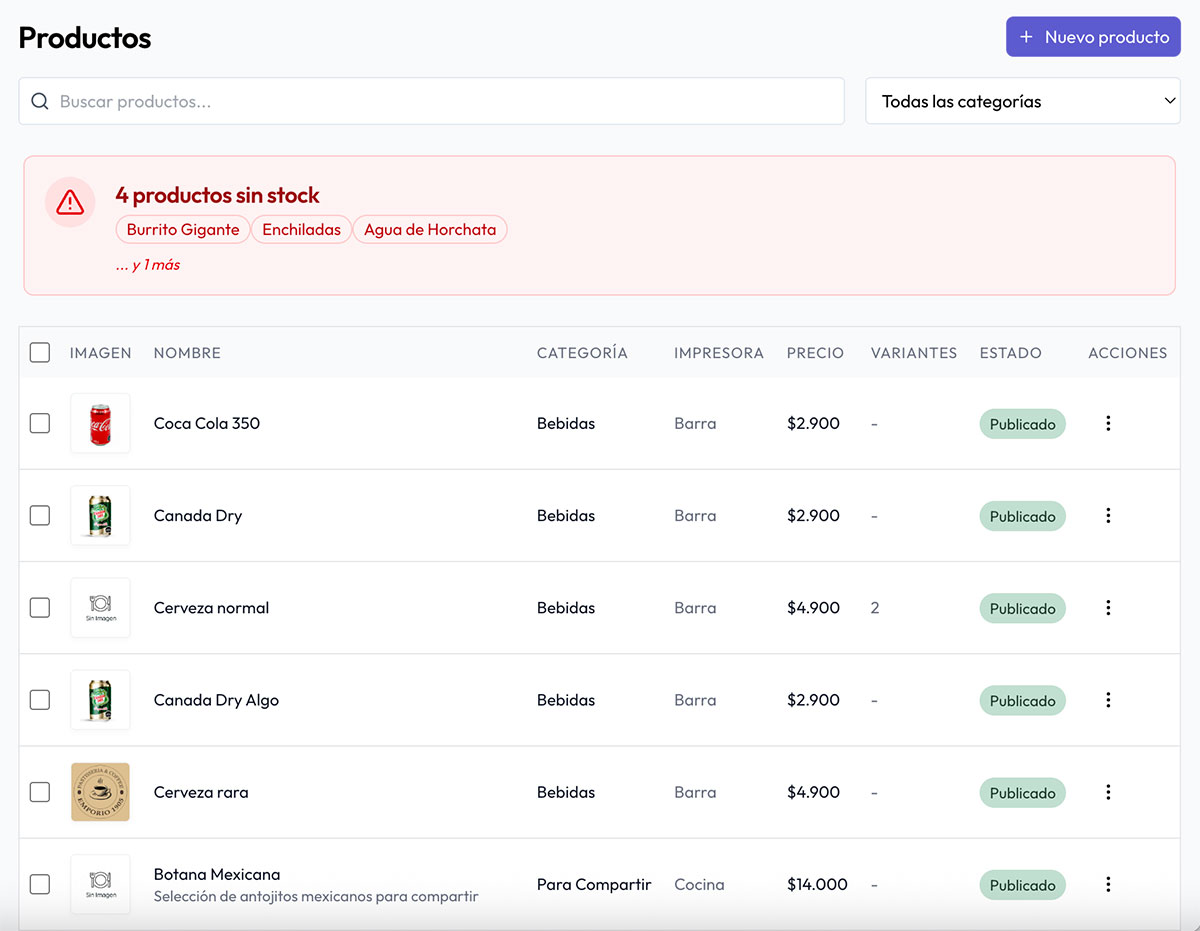Click the Enchiladas out-of-stock tag
The image size is (1200, 931).
(301, 230)
